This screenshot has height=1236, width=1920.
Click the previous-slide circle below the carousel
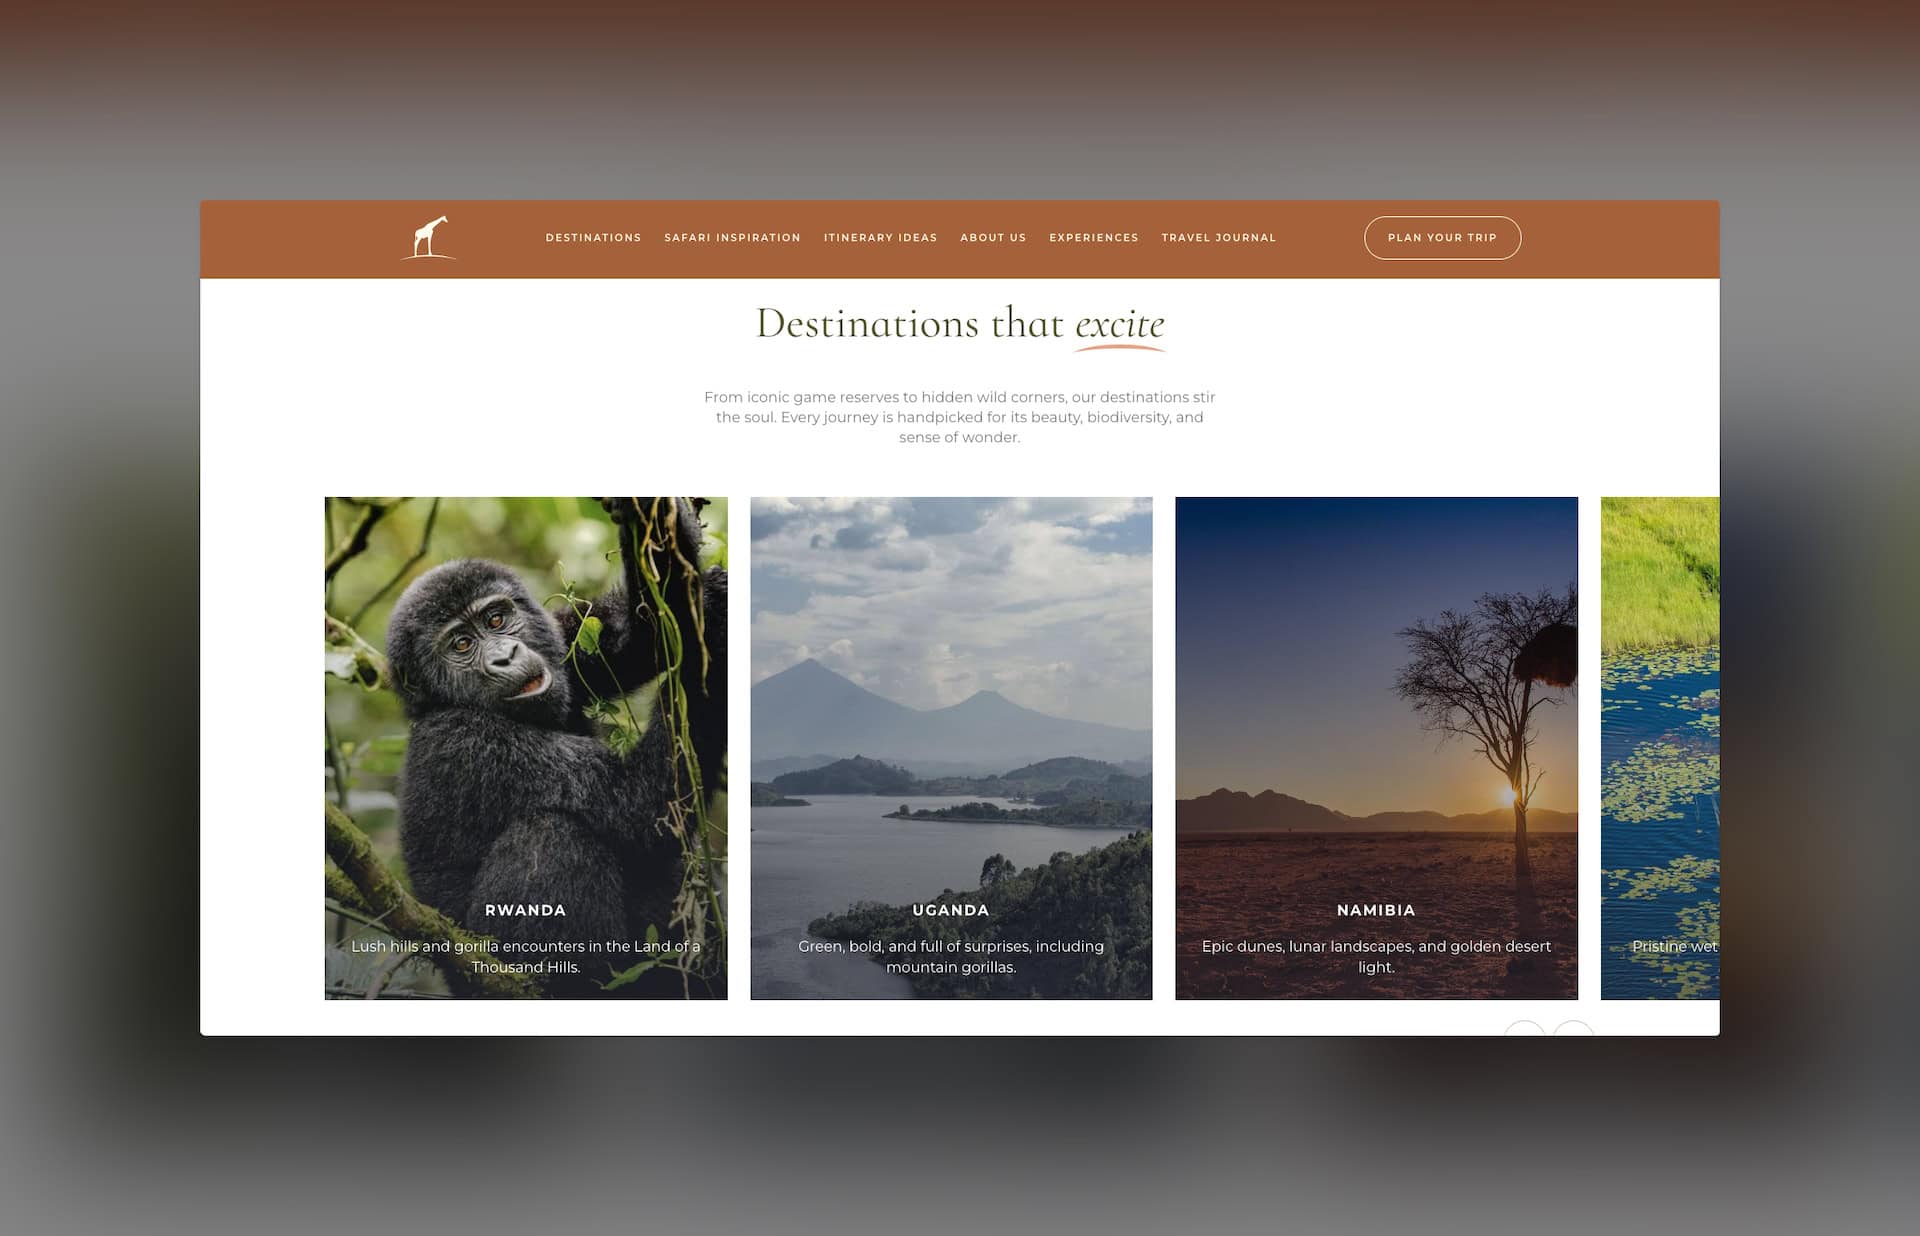tap(1524, 1029)
